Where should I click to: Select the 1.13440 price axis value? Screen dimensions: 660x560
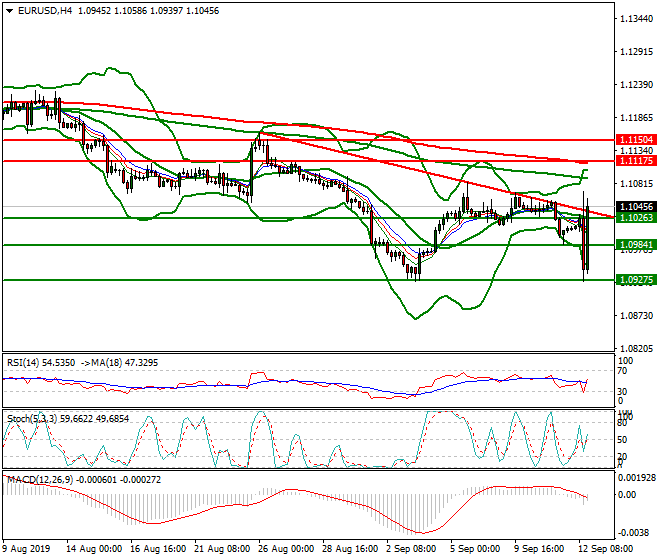click(x=636, y=19)
